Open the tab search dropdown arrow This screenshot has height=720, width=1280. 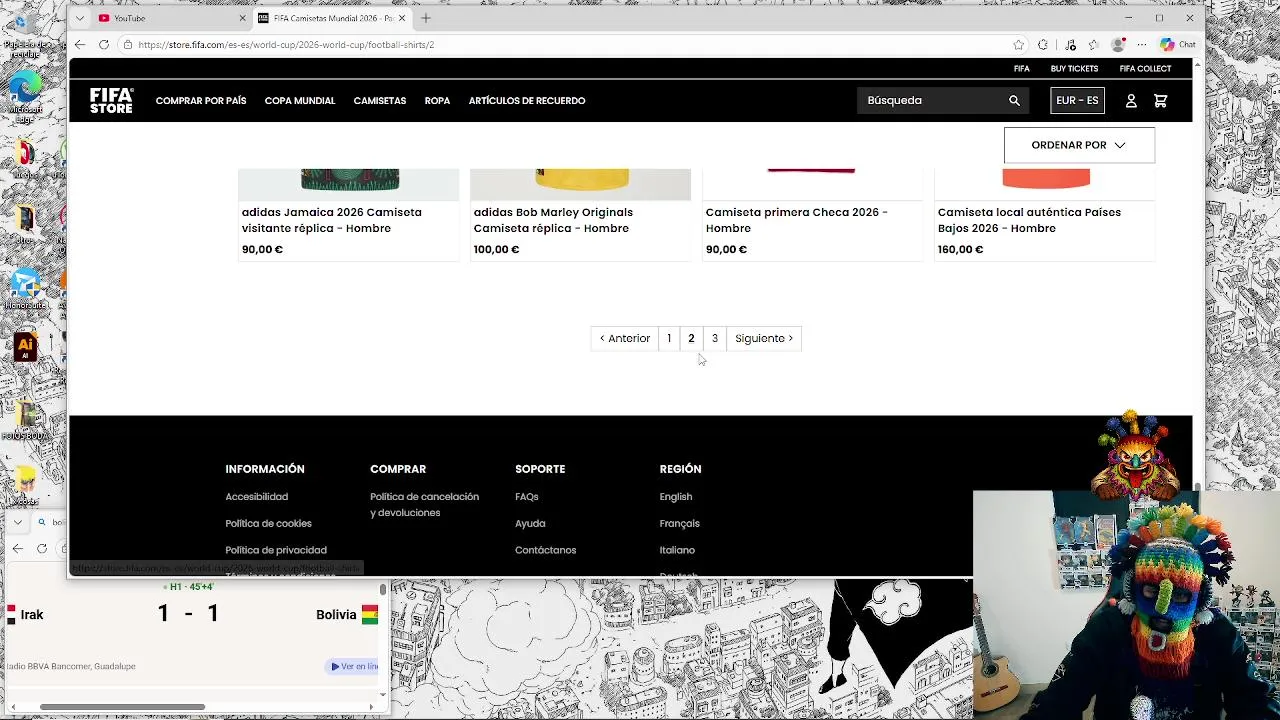click(80, 18)
